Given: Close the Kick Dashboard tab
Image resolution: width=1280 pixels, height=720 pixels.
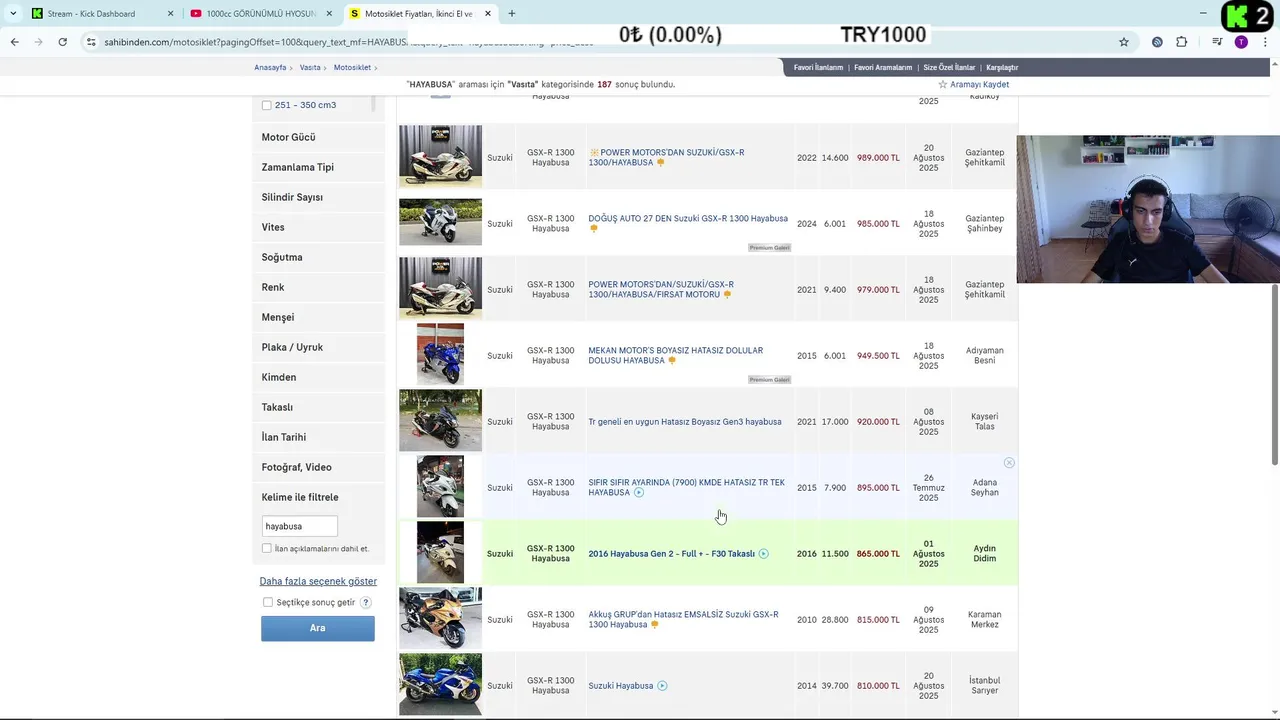Looking at the screenshot, I should [170, 14].
